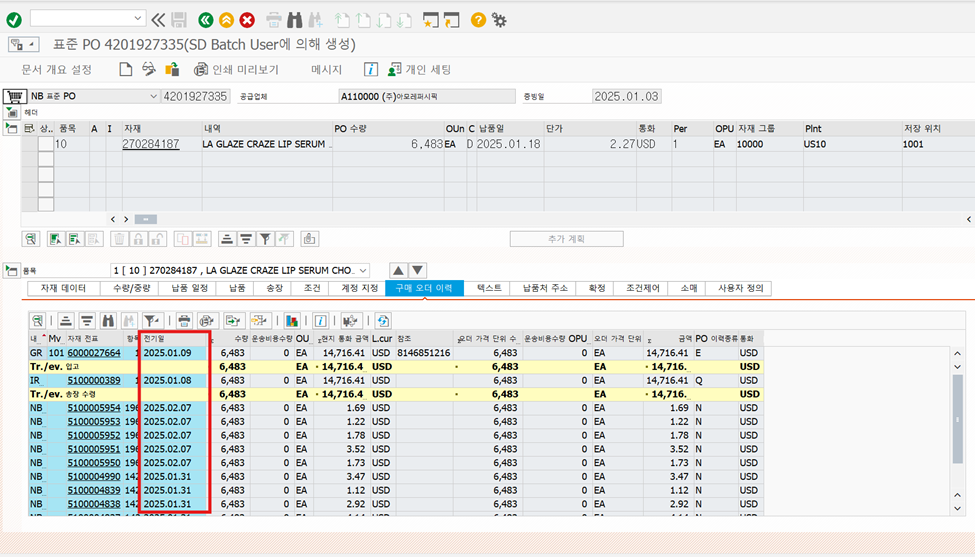Open document link 5100005954

tap(94, 408)
